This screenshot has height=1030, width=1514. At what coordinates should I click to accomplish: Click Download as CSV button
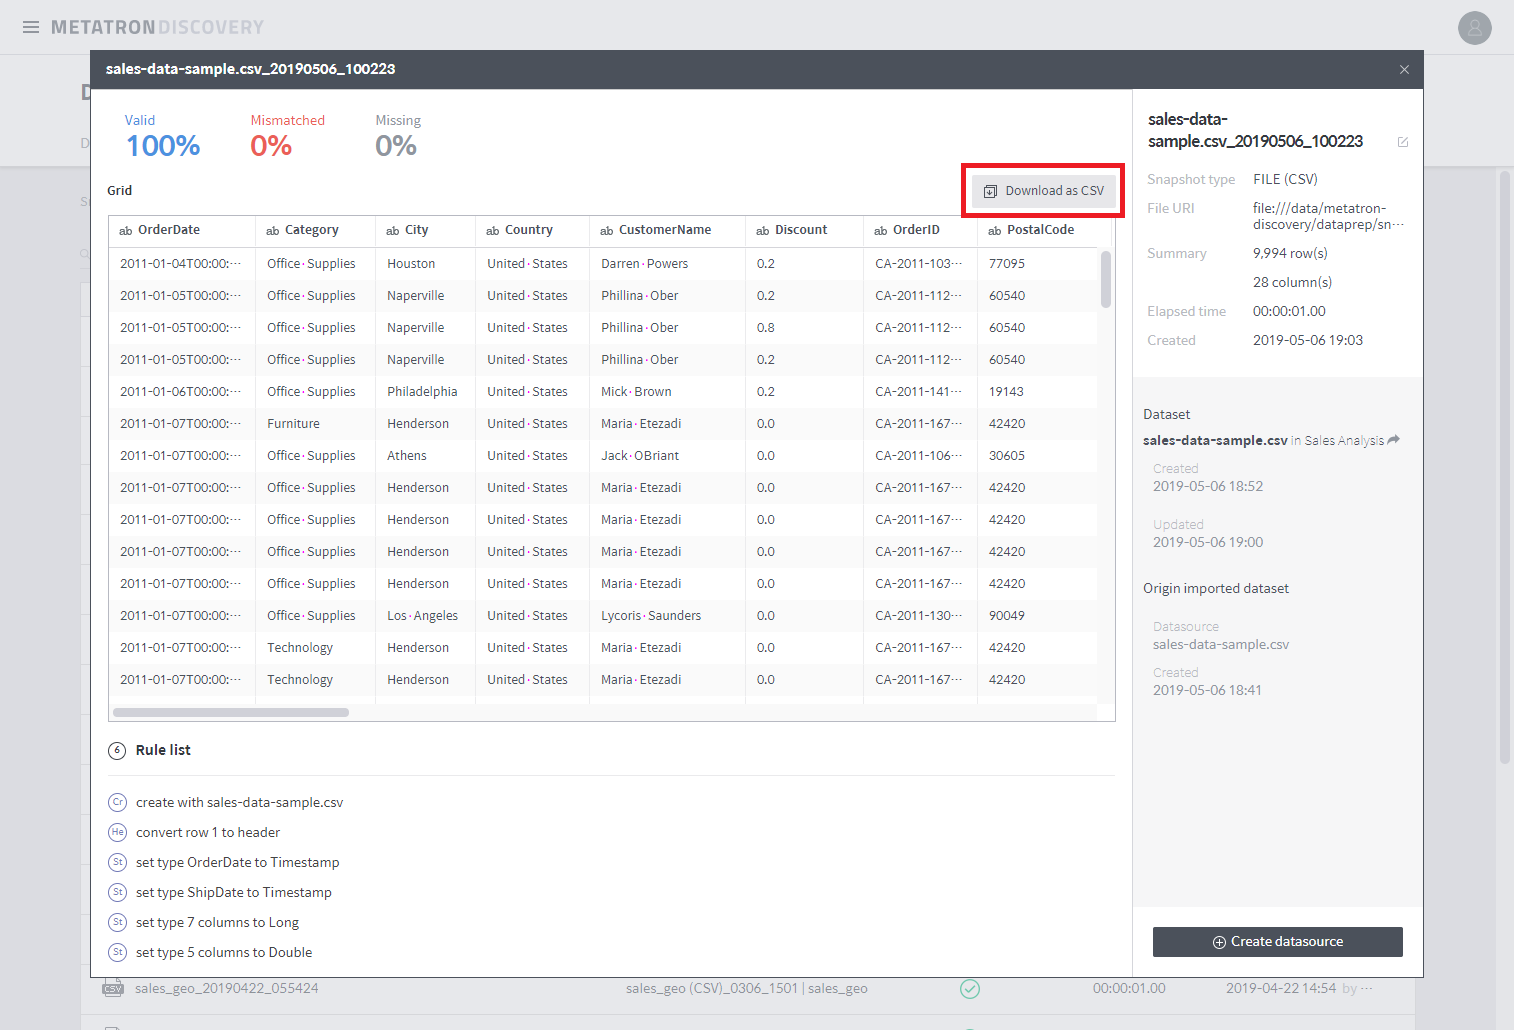click(x=1044, y=191)
